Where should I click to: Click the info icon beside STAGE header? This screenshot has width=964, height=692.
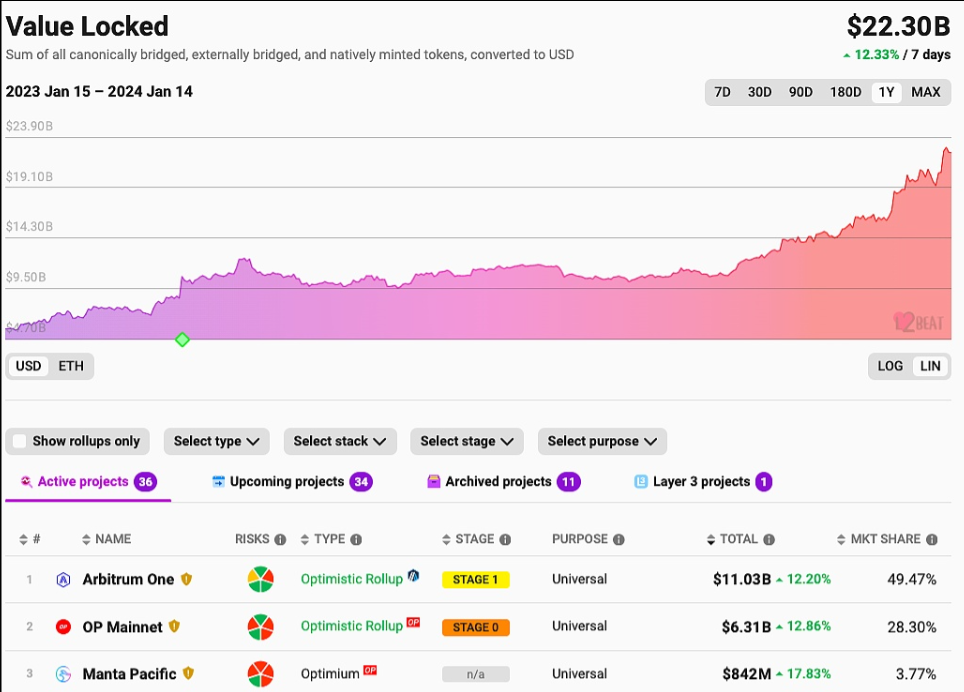(505, 539)
